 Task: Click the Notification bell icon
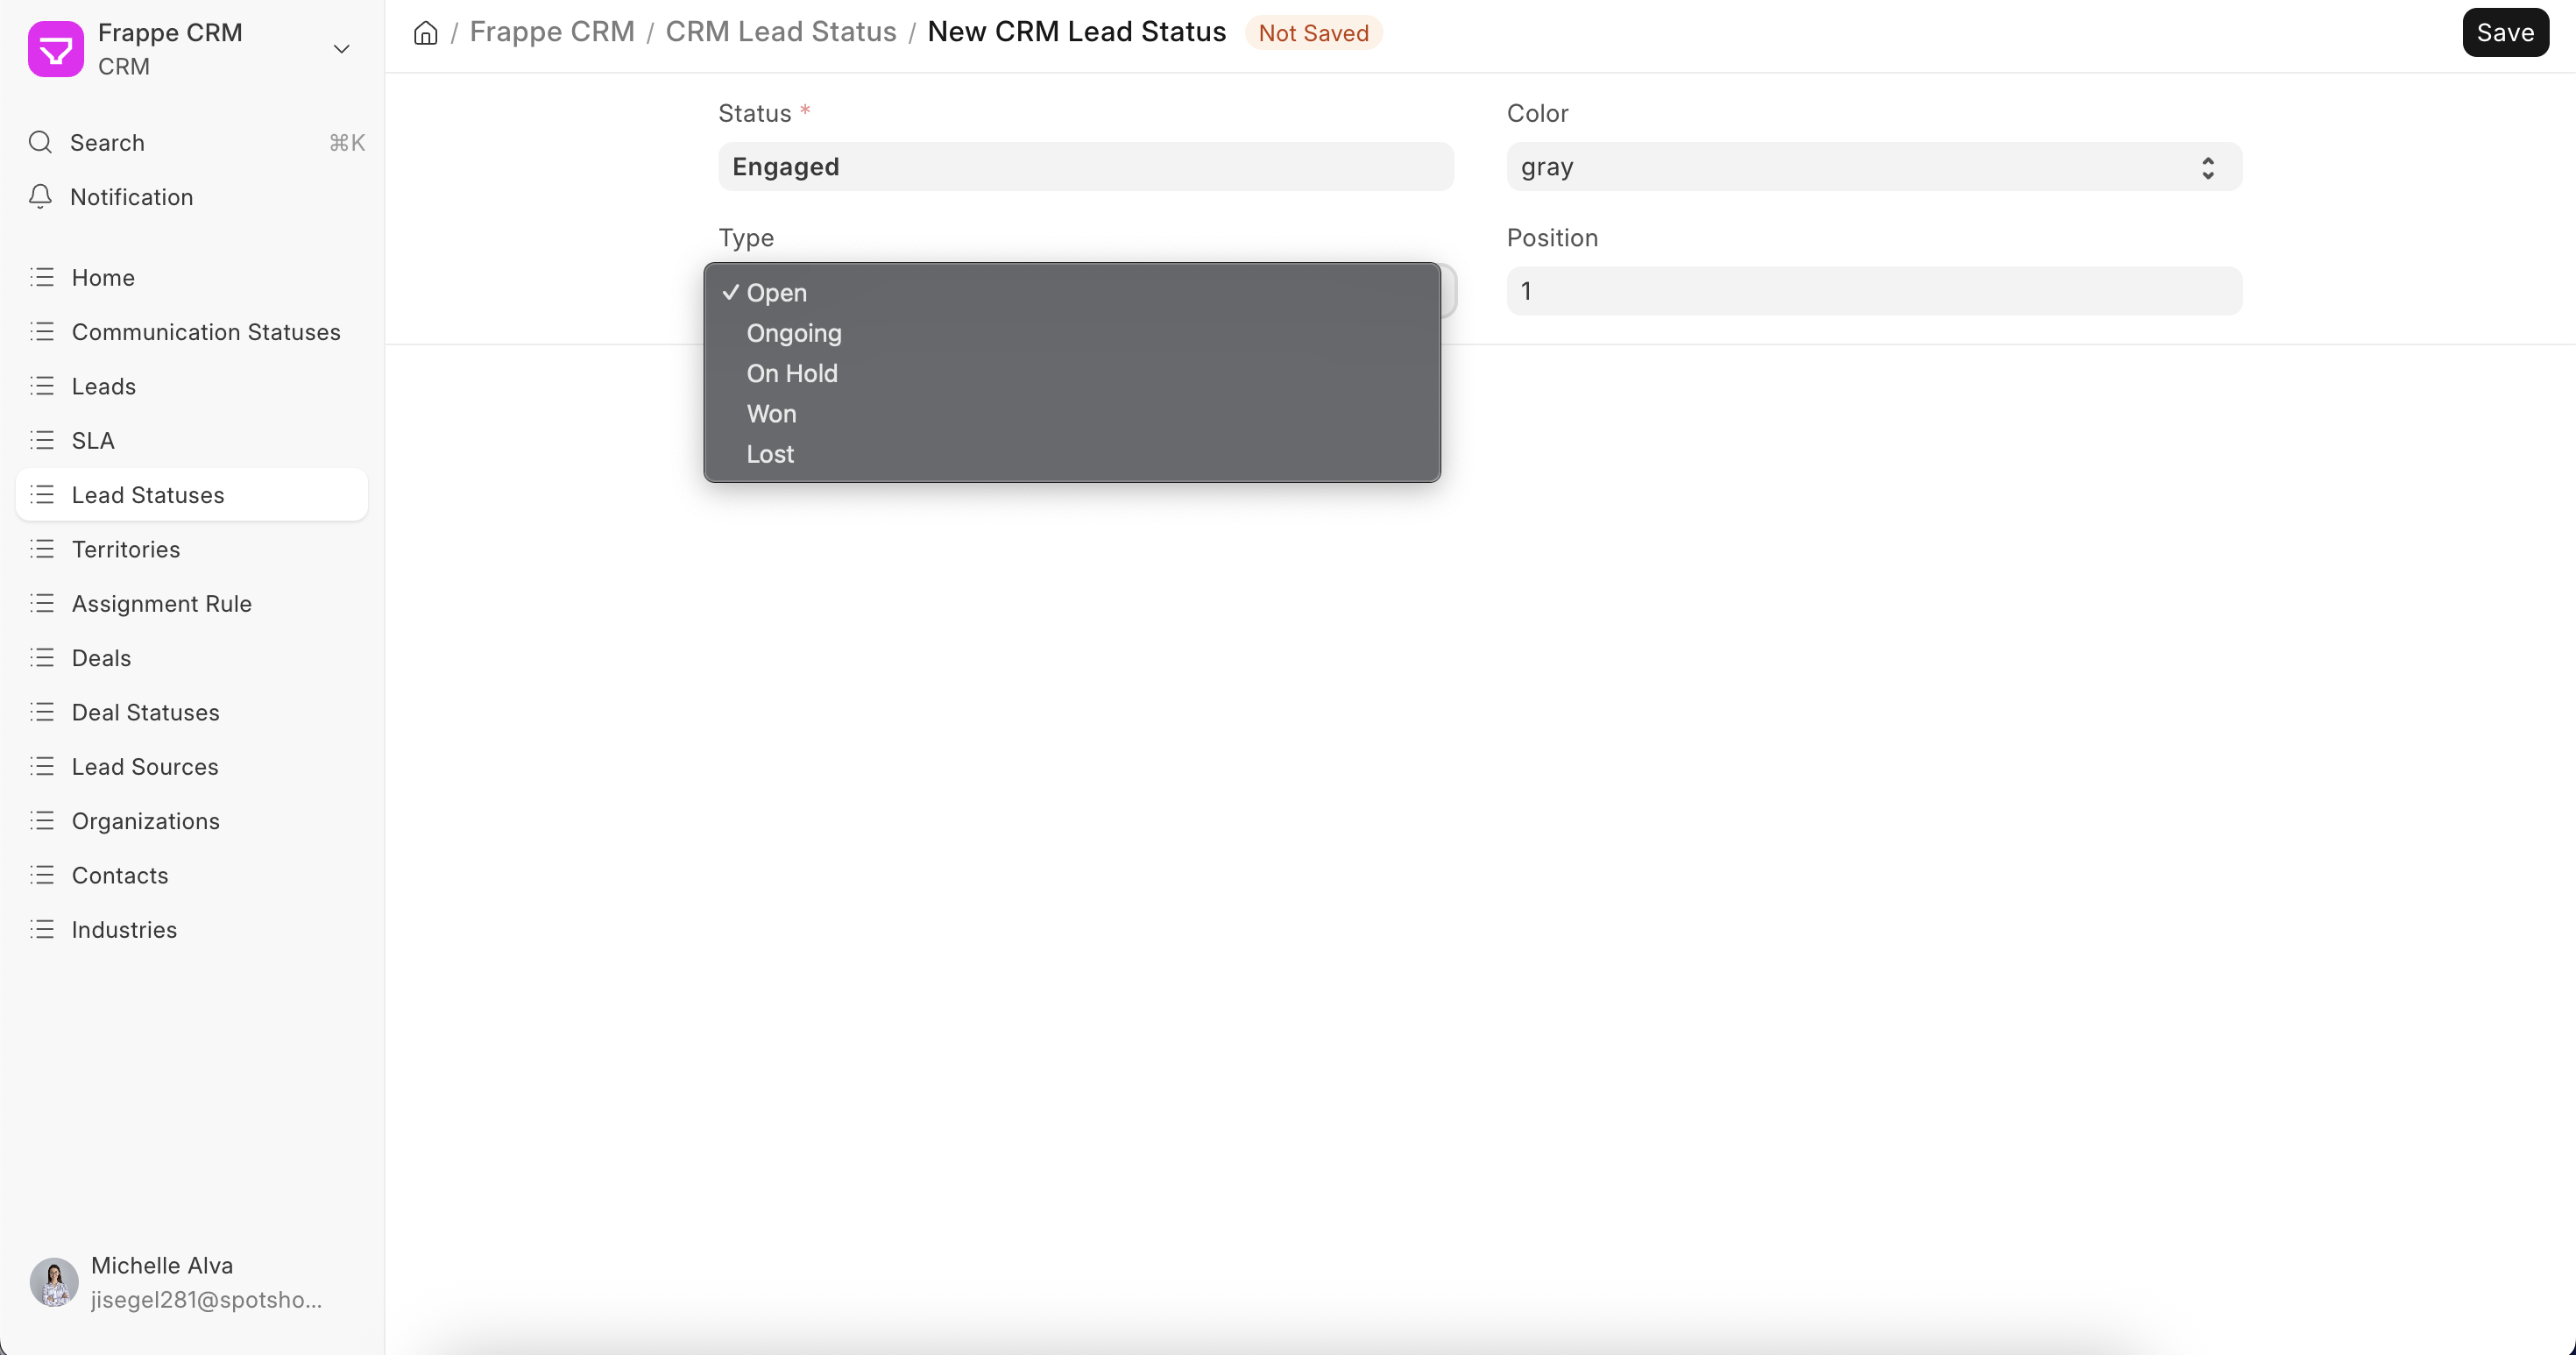(x=40, y=197)
